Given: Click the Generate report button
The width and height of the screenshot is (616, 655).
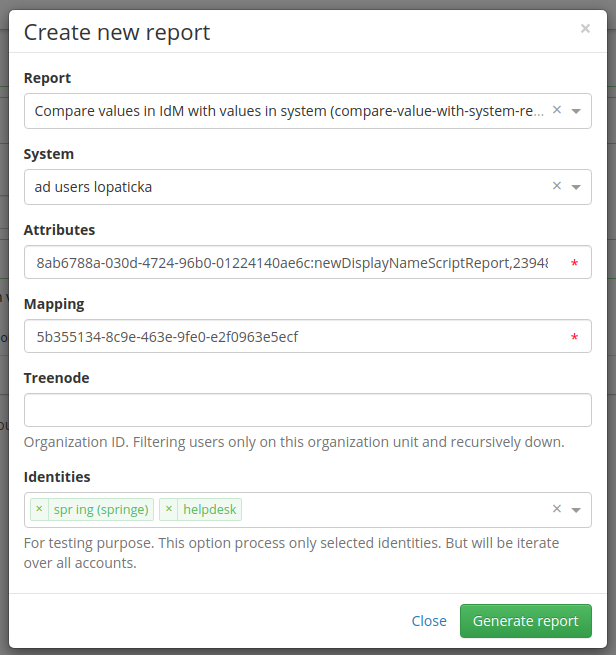Looking at the screenshot, I should (x=526, y=621).
